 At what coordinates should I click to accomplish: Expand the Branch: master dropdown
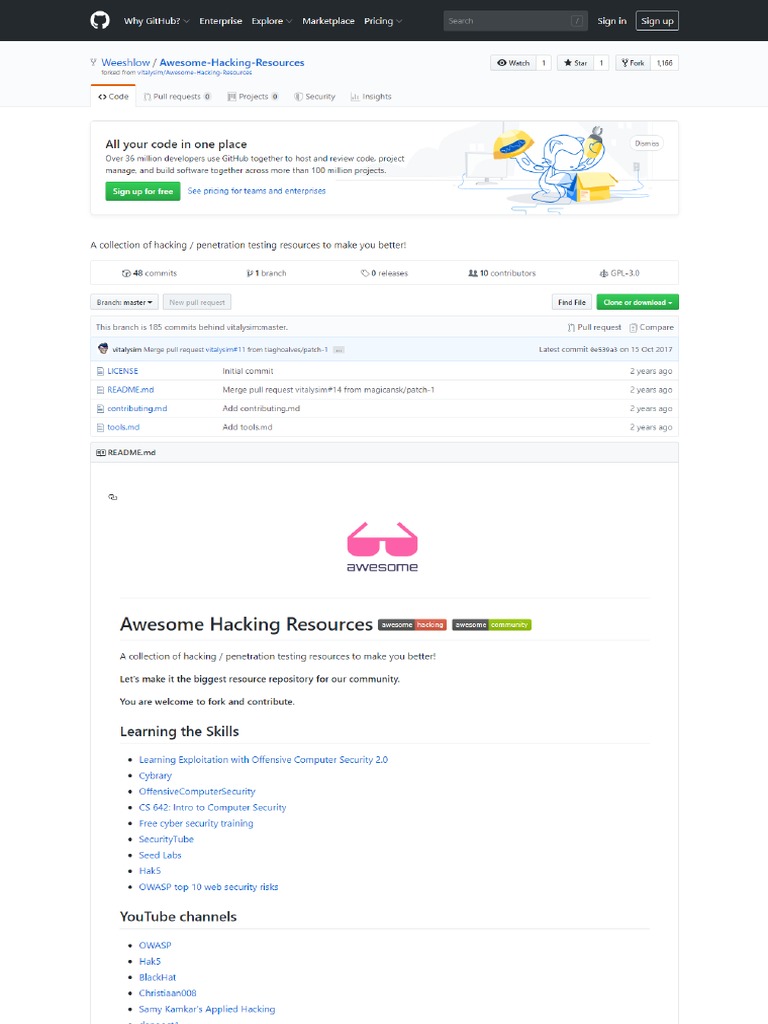point(124,302)
